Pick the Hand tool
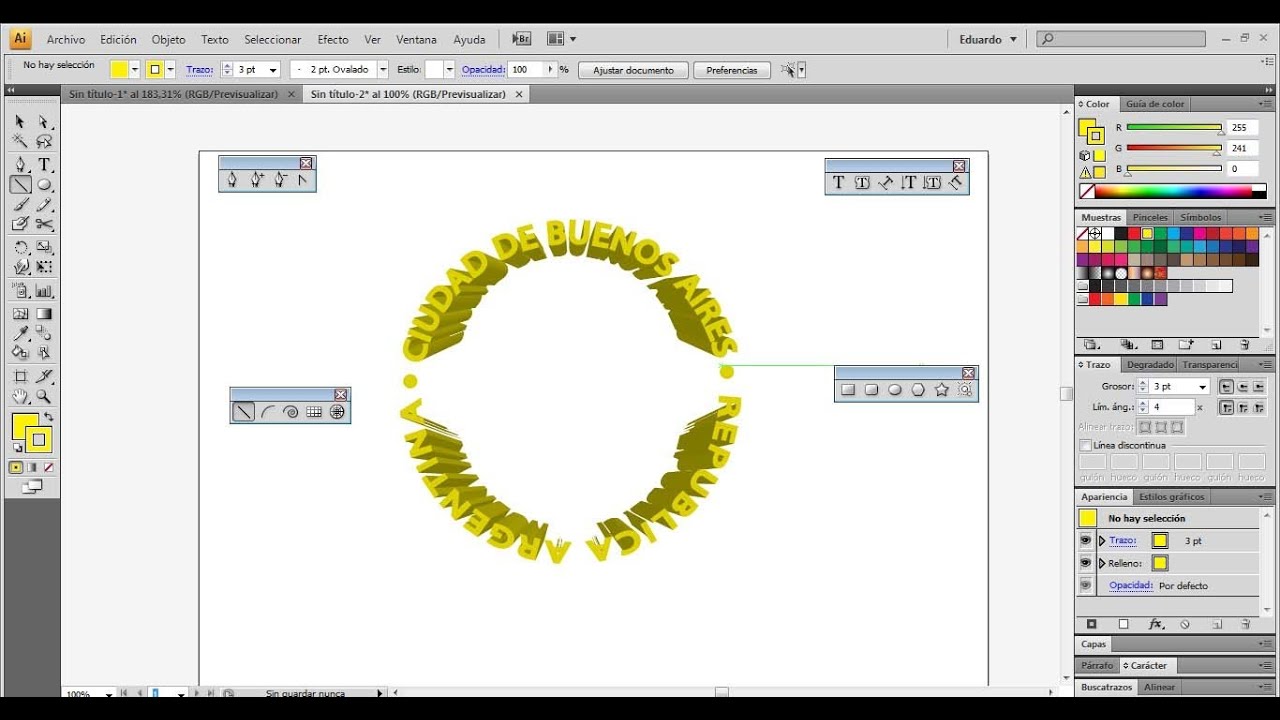1280x720 pixels. 20,397
